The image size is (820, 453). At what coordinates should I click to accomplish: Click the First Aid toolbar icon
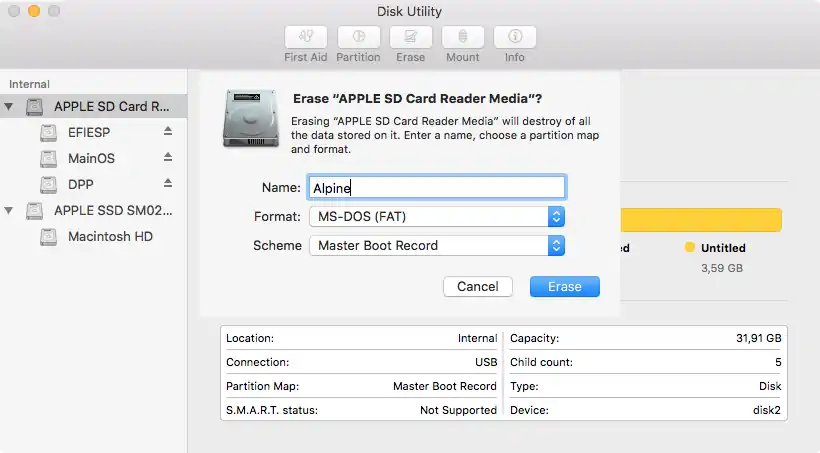pyautogui.click(x=304, y=37)
